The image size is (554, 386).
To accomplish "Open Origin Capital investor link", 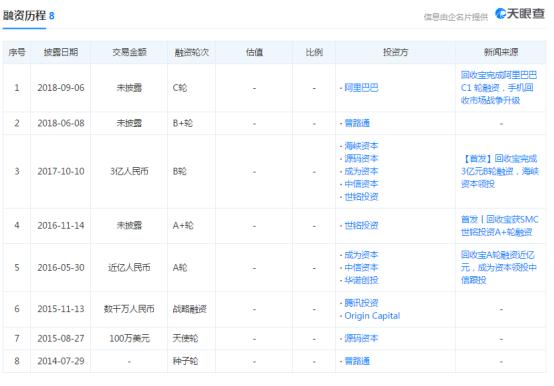I will [x=372, y=315].
